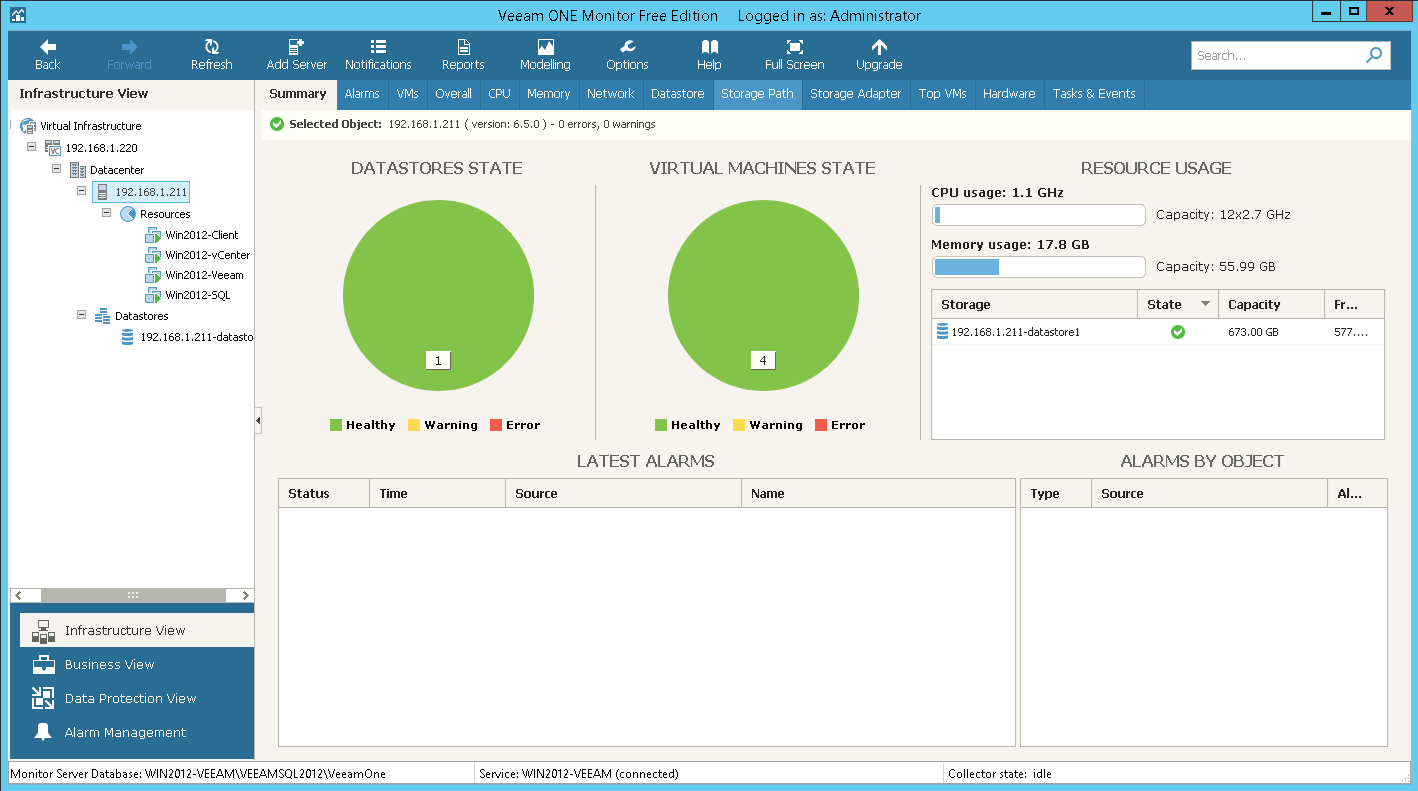
Task: Open the Network tab
Action: click(610, 94)
